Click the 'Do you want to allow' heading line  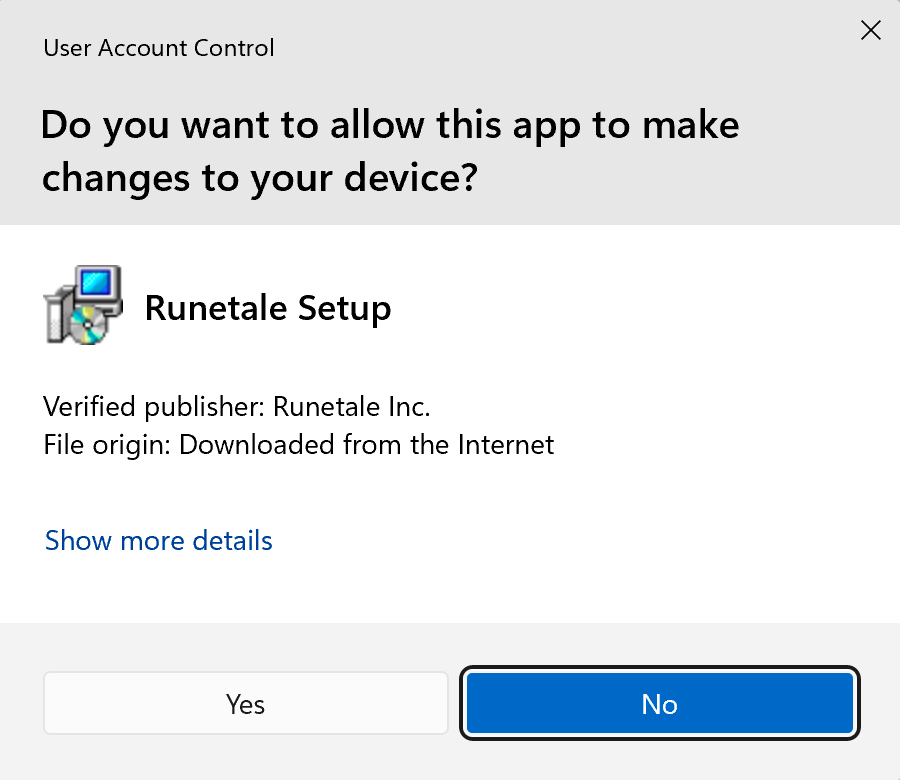pos(390,125)
